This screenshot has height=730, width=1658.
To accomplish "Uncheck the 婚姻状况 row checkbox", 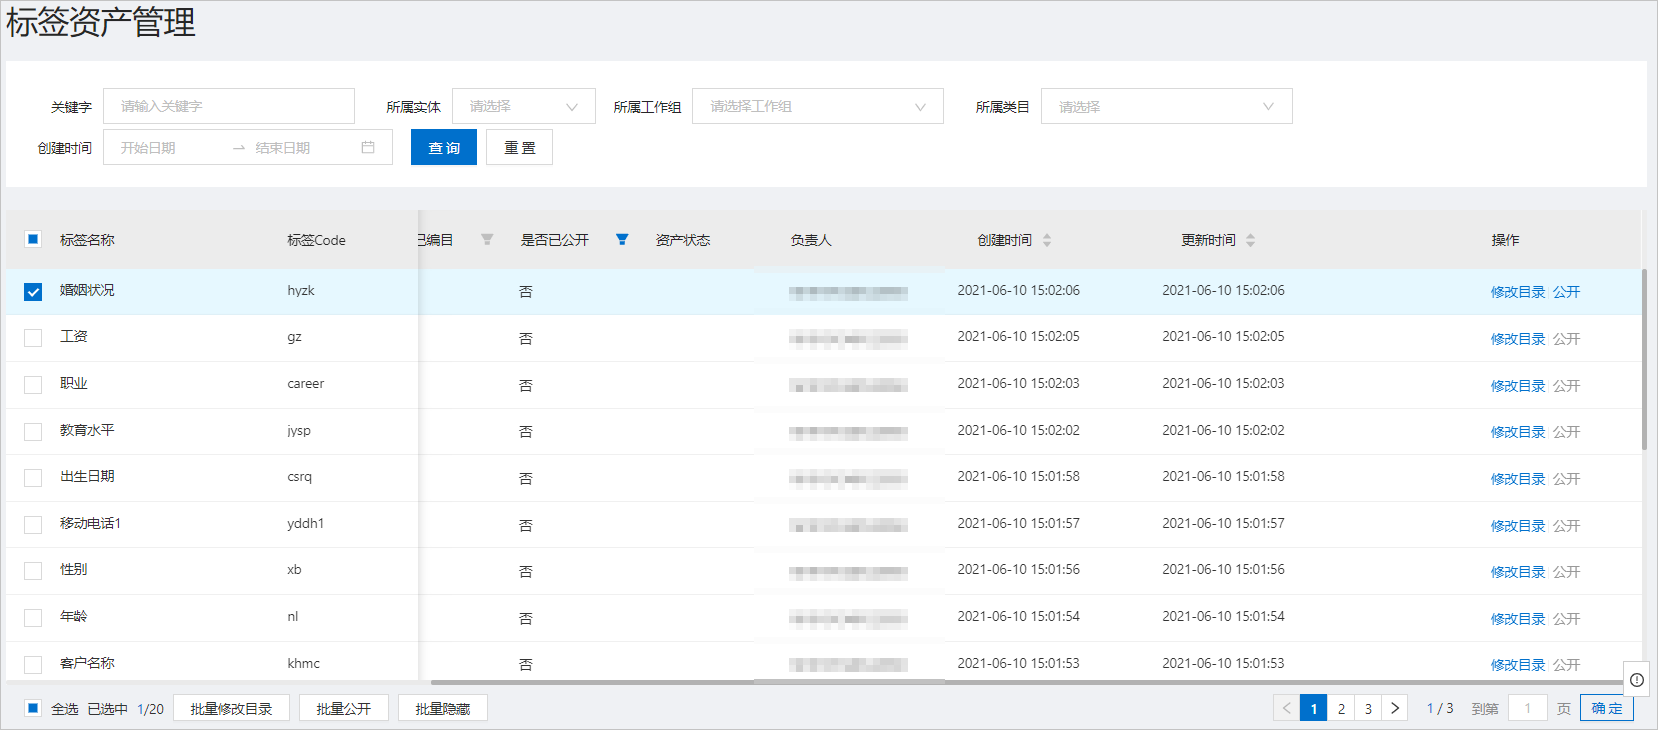I will tap(33, 292).
